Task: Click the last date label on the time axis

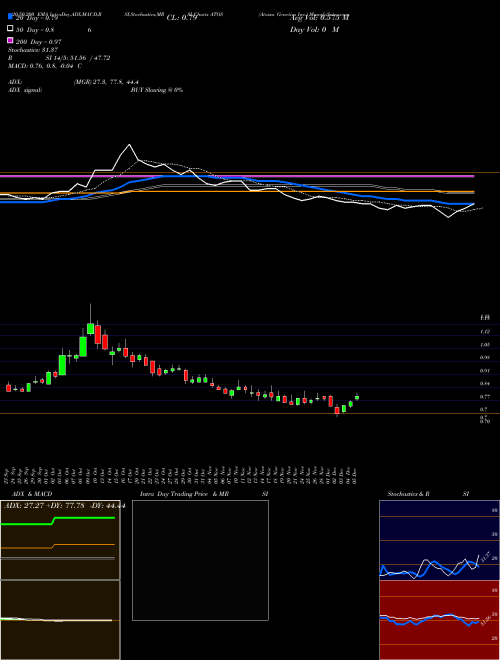Action: click(x=355, y=476)
